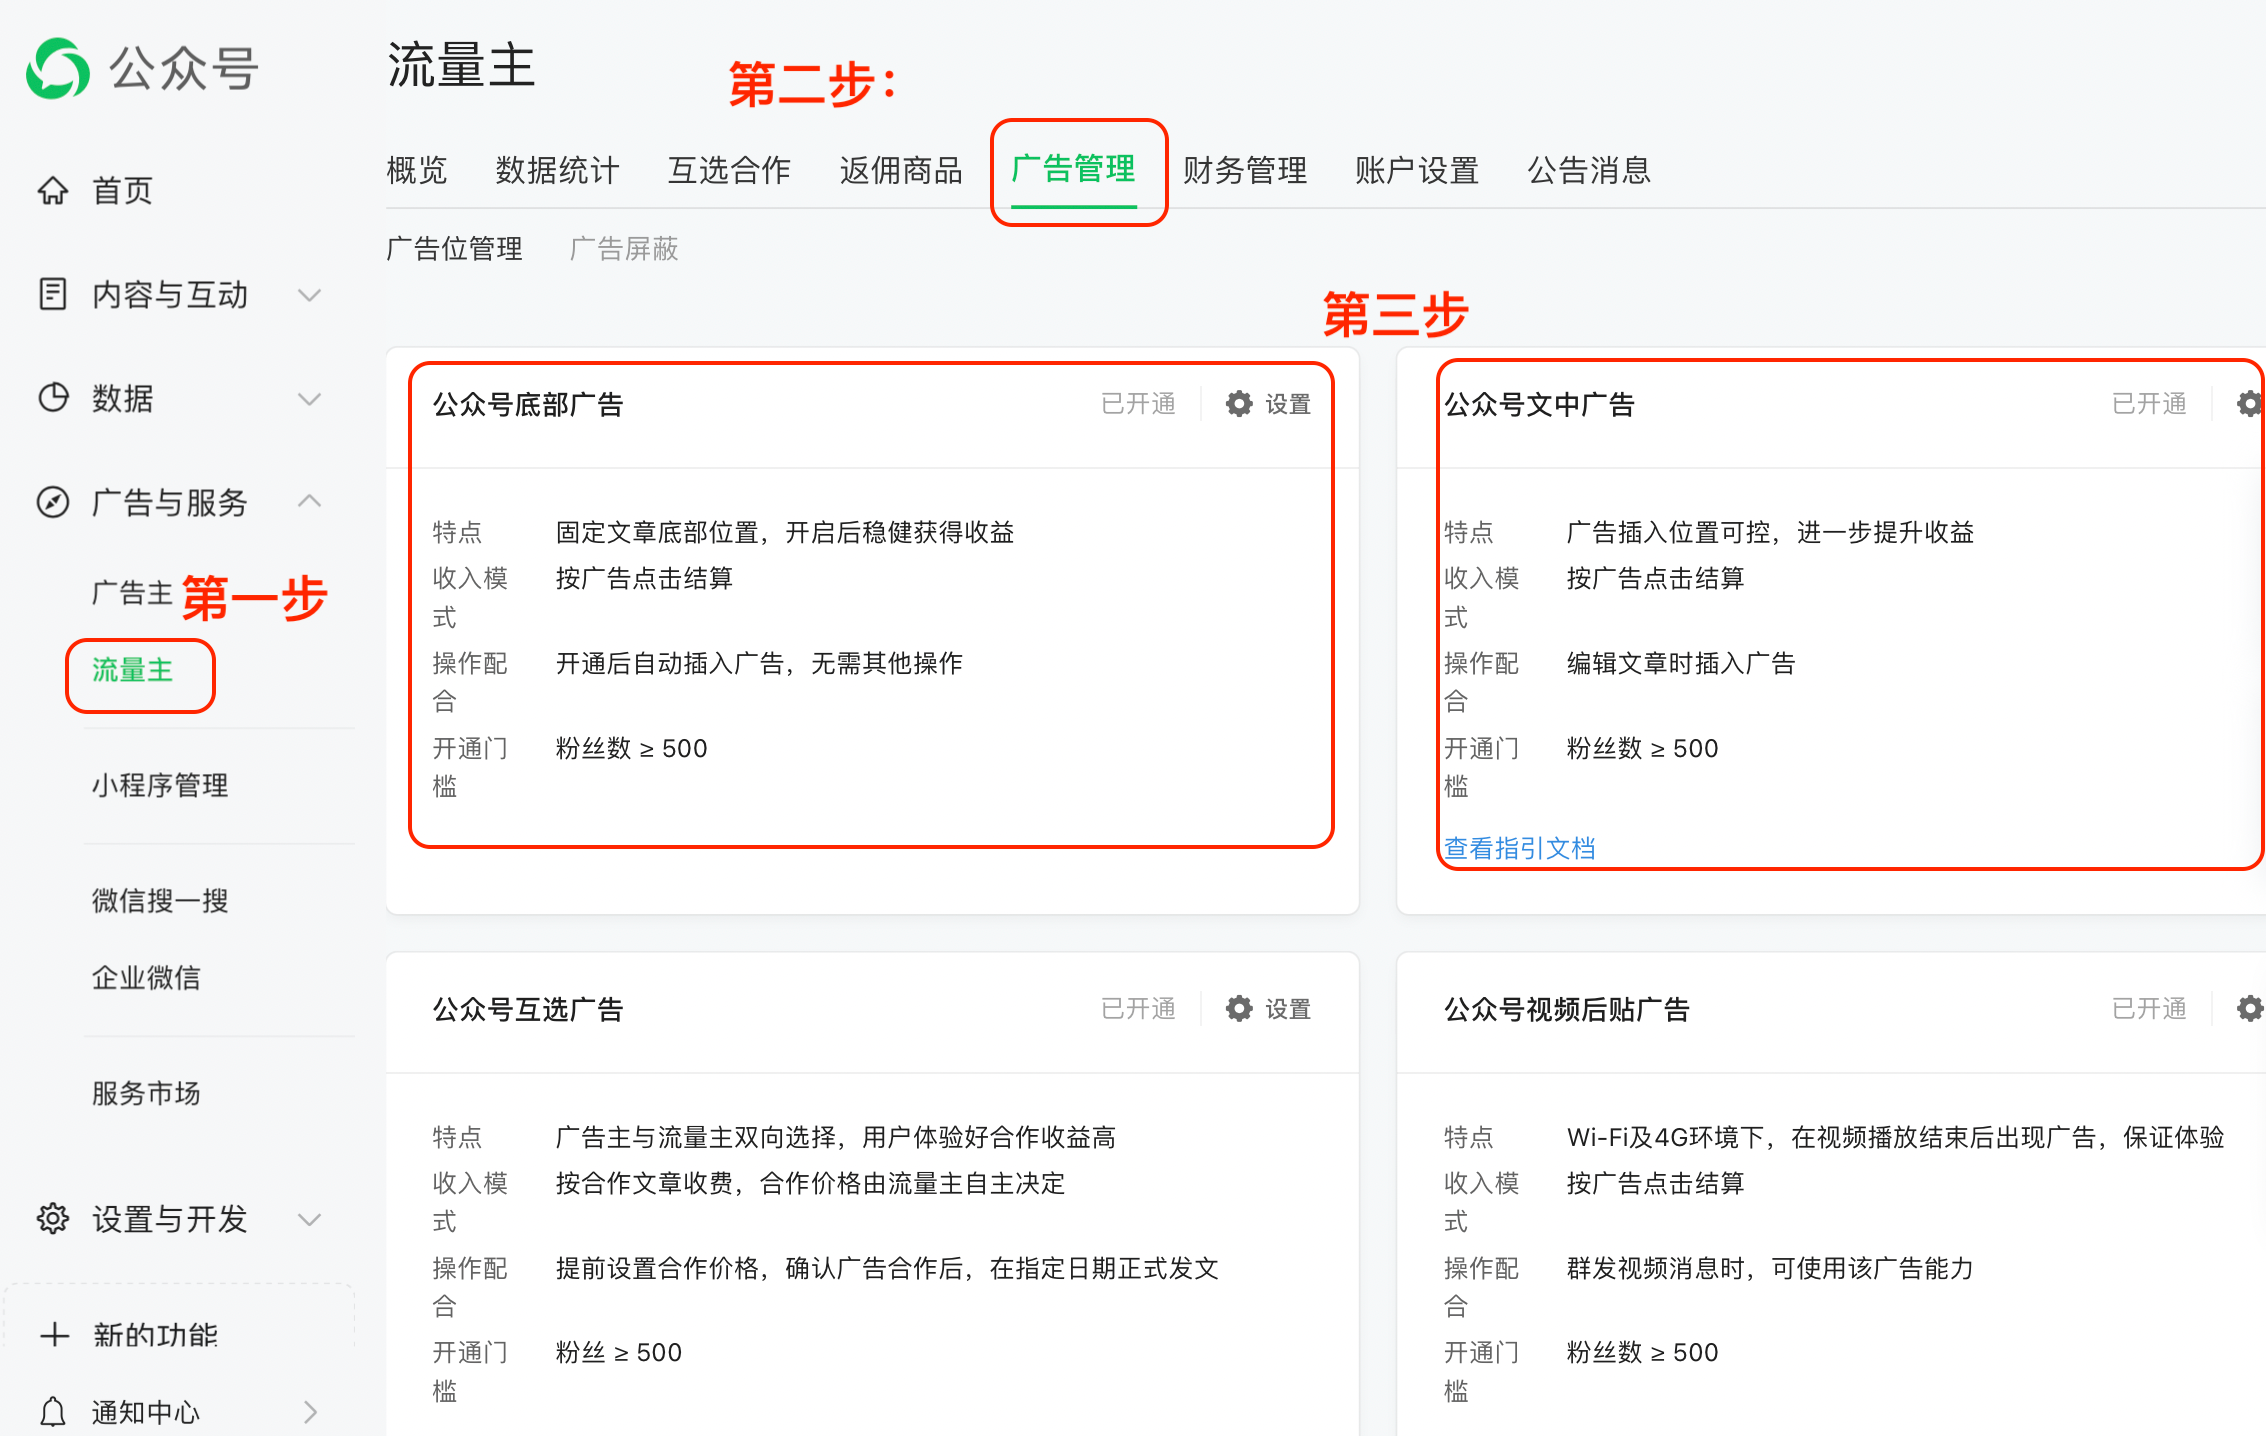
Task: Click 新的功能 in the sidebar
Action: 155,1335
